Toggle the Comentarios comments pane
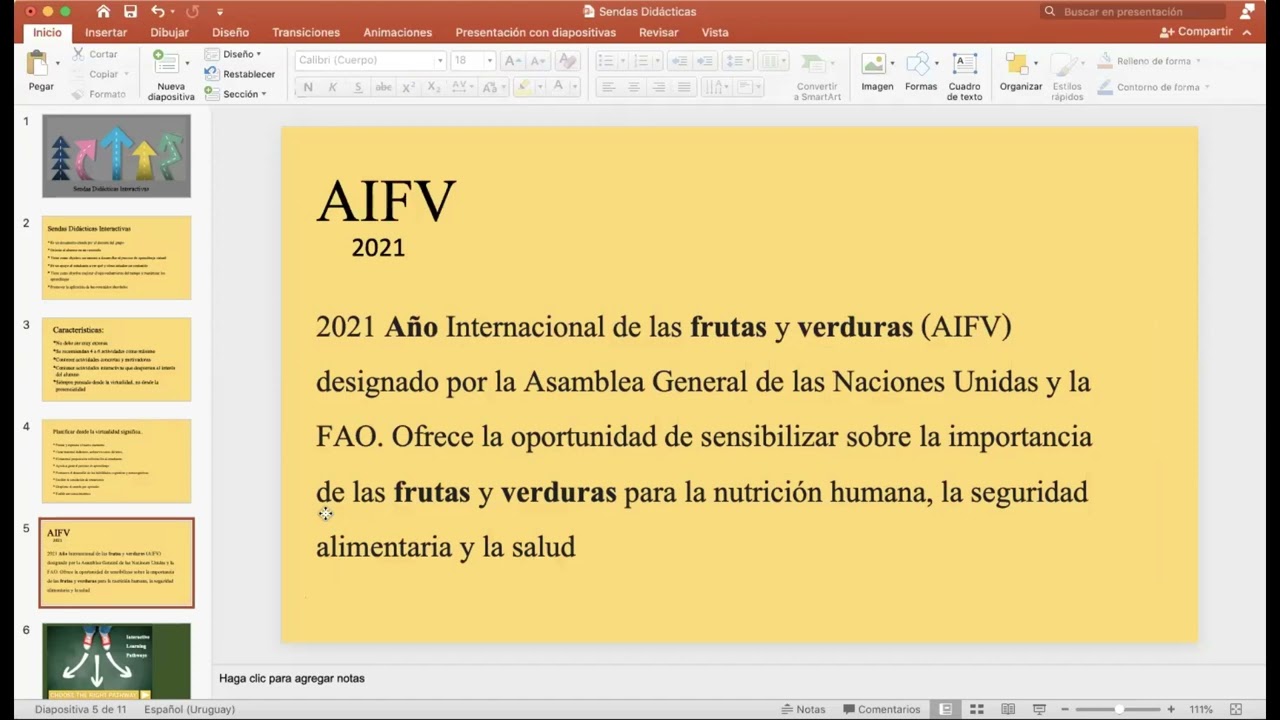Viewport: 1280px width, 720px height. (x=882, y=709)
